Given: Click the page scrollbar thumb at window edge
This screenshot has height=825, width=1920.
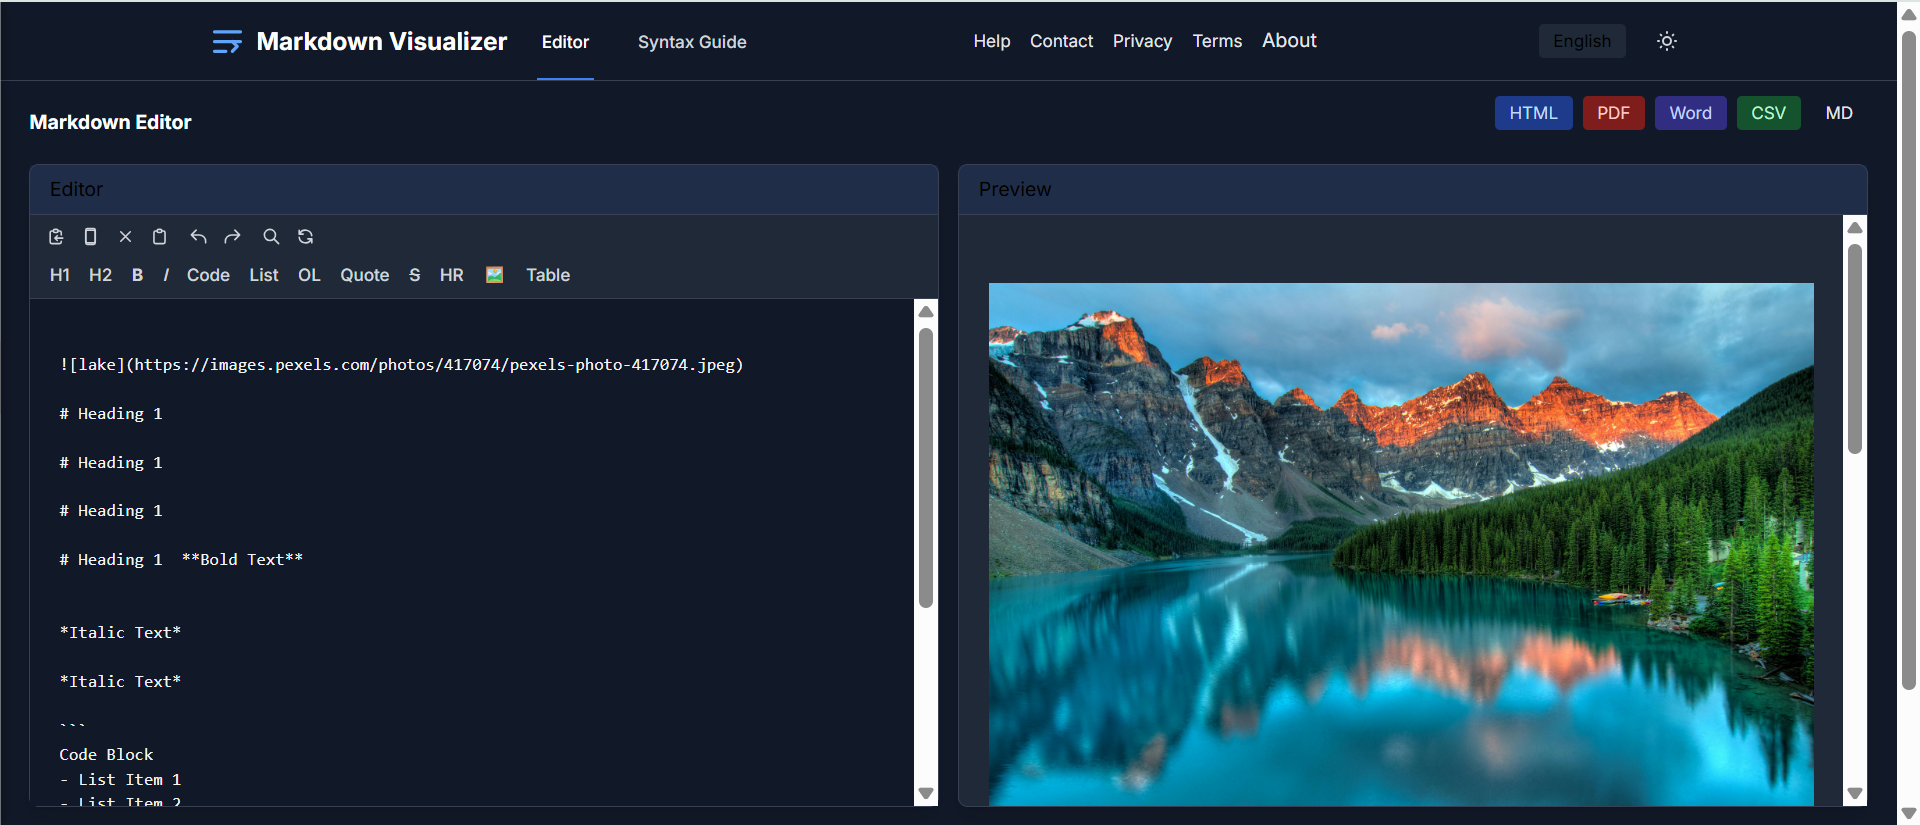Looking at the screenshot, I should tap(1909, 360).
